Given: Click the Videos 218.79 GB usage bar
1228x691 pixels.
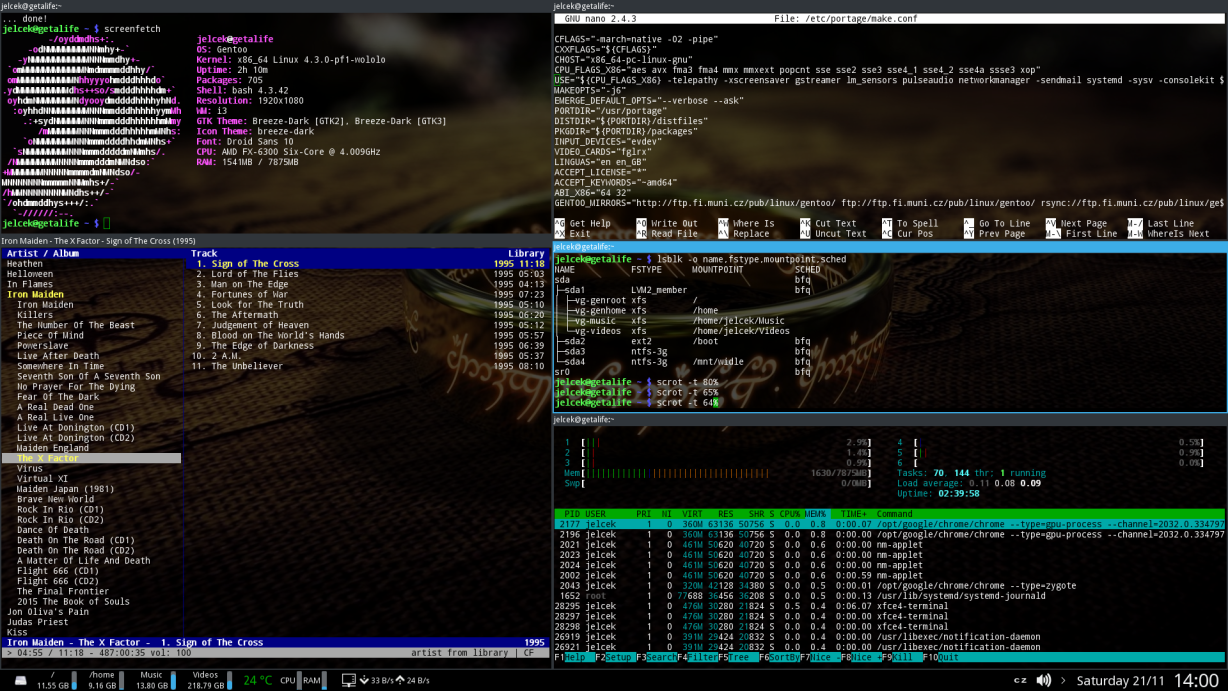Looking at the screenshot, I should 230,681.
